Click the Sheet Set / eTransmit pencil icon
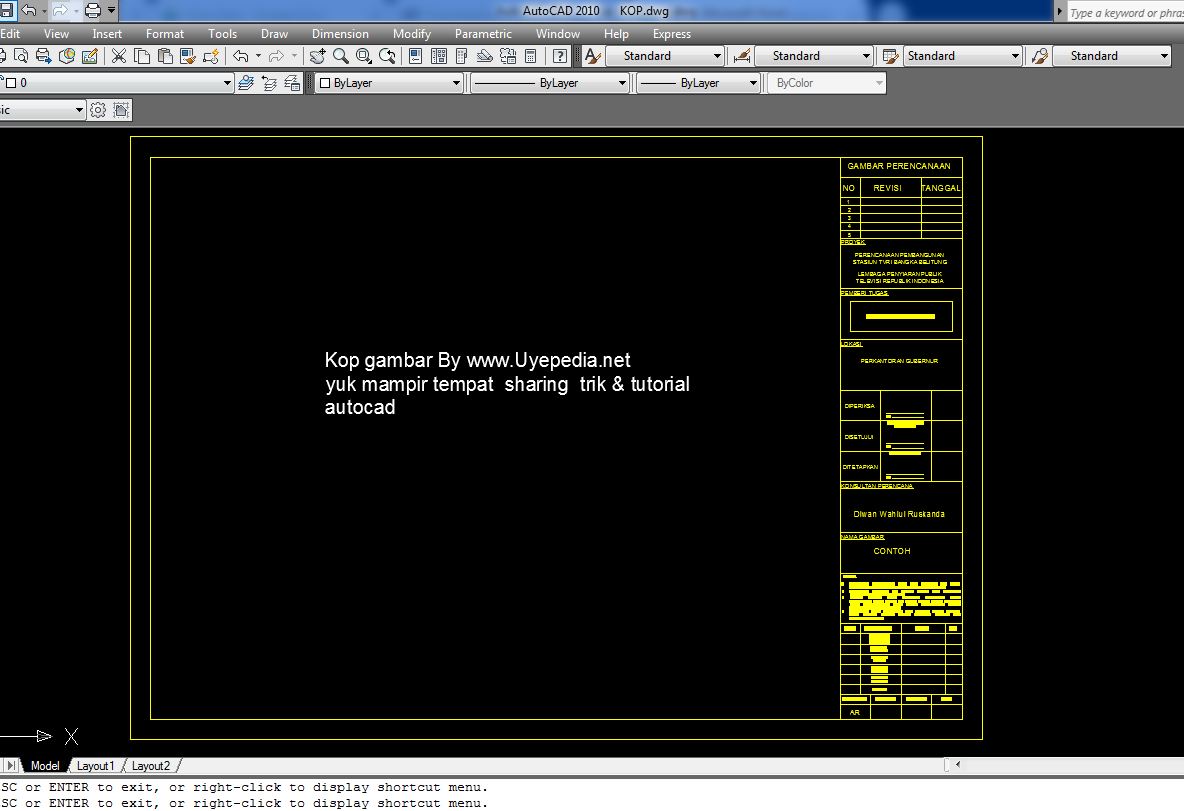 89,56
